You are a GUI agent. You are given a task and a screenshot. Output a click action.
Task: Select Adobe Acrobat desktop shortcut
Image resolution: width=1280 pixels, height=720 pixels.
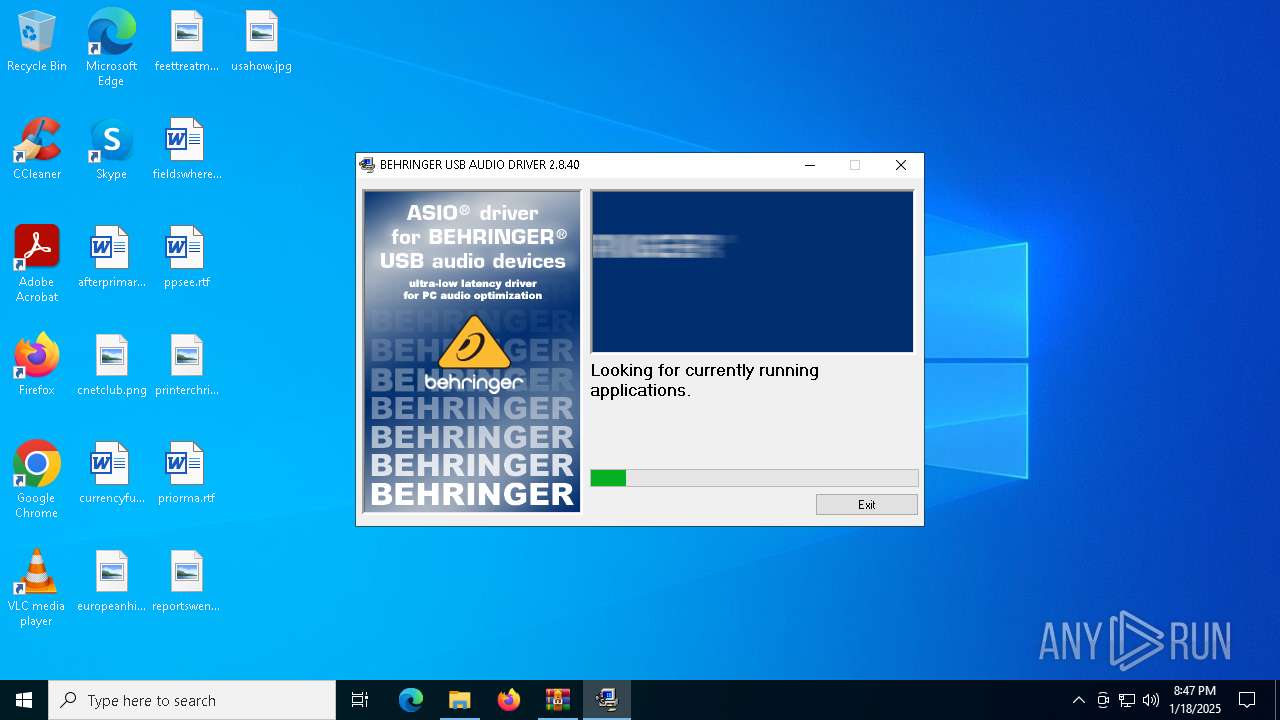click(37, 264)
